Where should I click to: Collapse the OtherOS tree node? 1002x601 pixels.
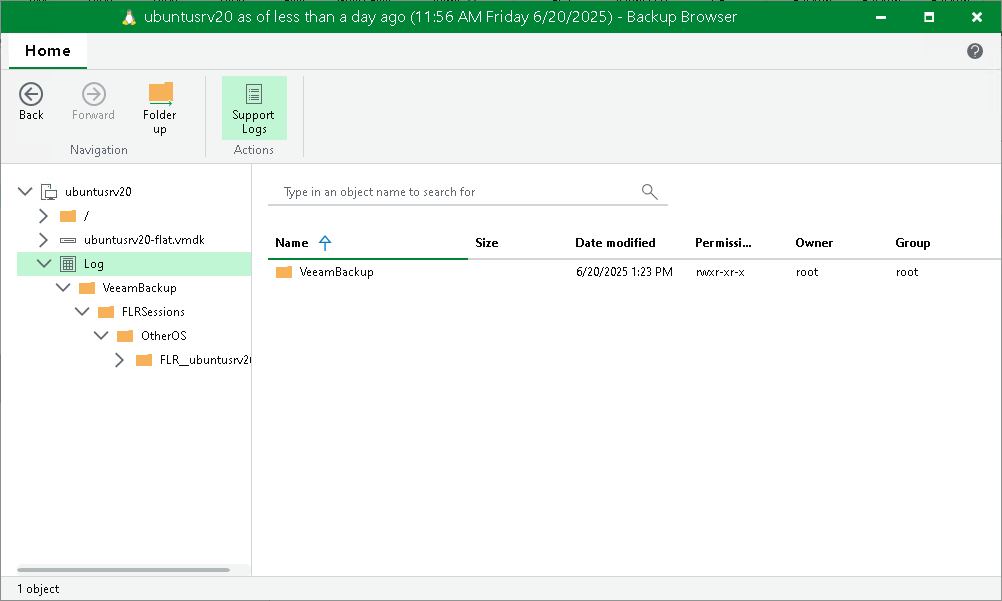pyautogui.click(x=101, y=336)
